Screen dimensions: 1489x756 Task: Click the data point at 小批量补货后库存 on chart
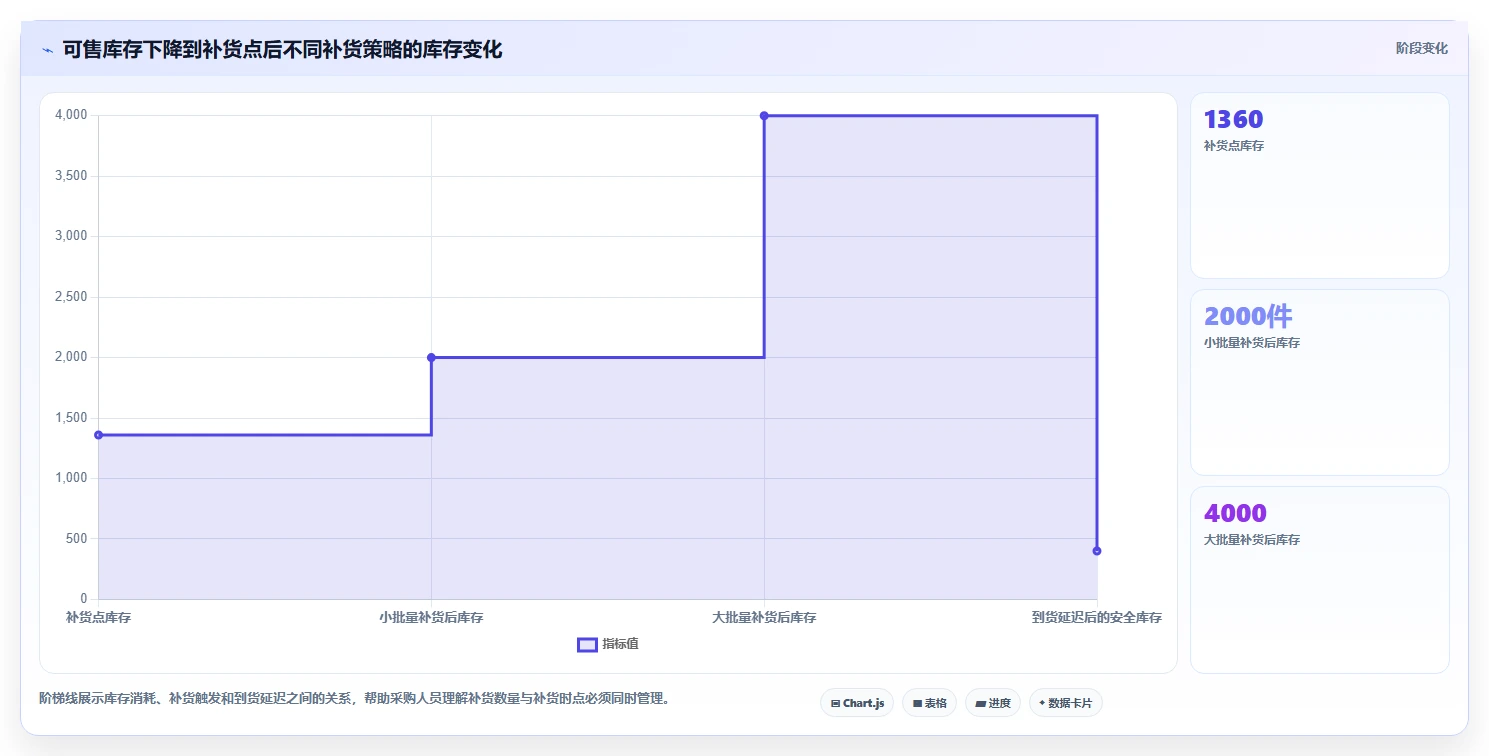pyautogui.click(x=431, y=357)
